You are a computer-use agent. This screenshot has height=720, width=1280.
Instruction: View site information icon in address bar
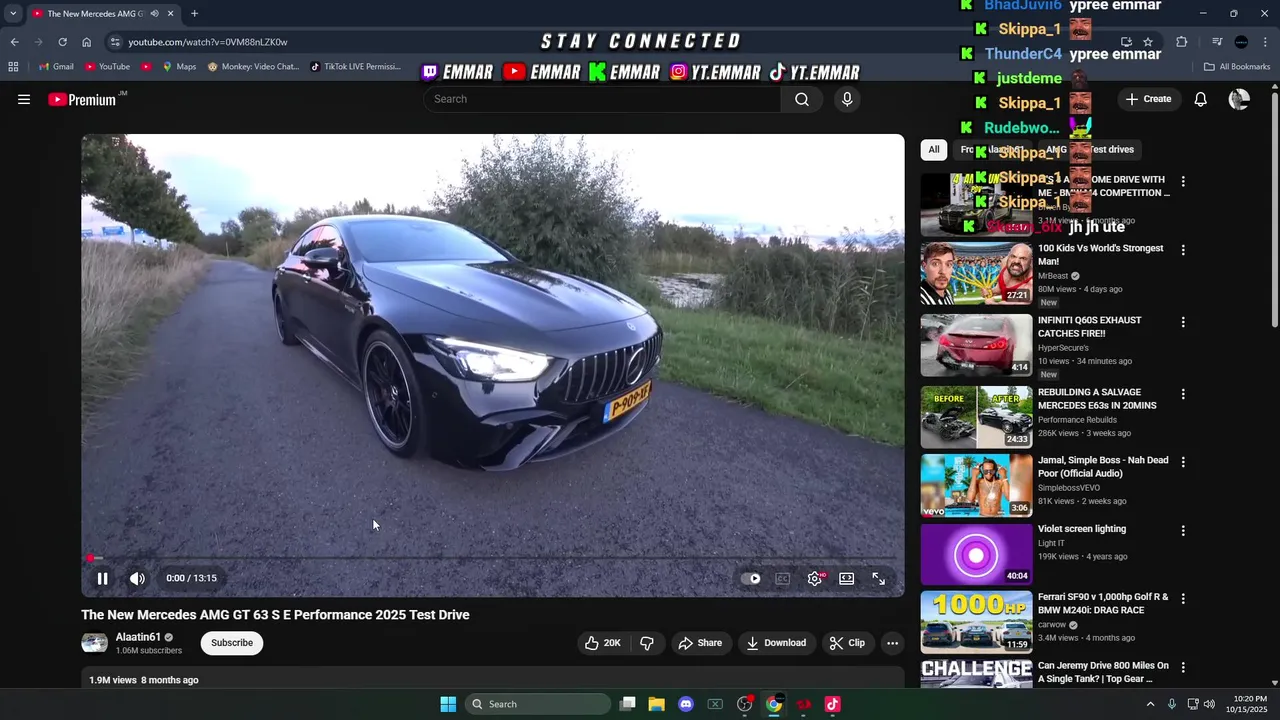[115, 42]
